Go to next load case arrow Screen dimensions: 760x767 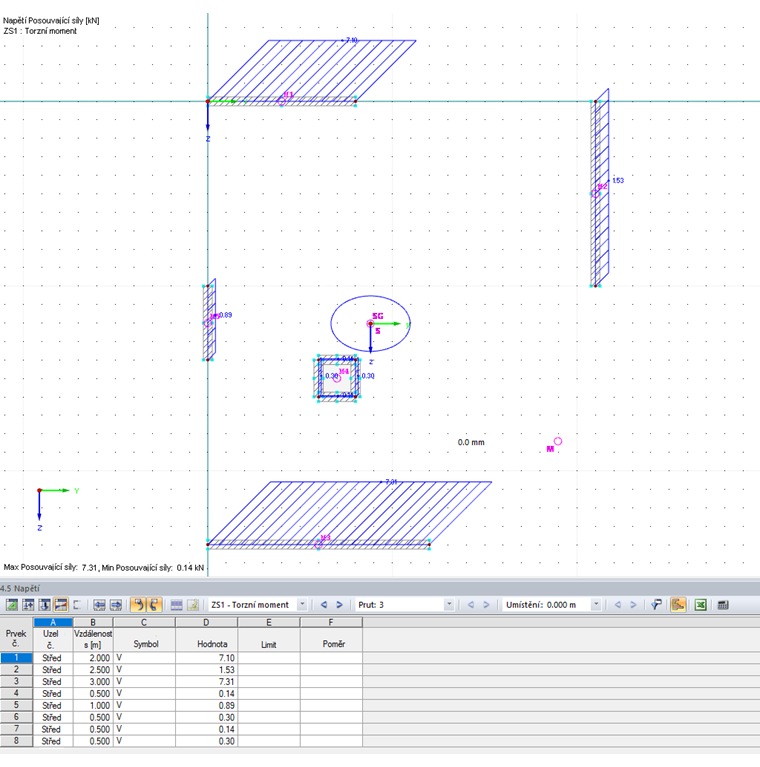point(339,605)
